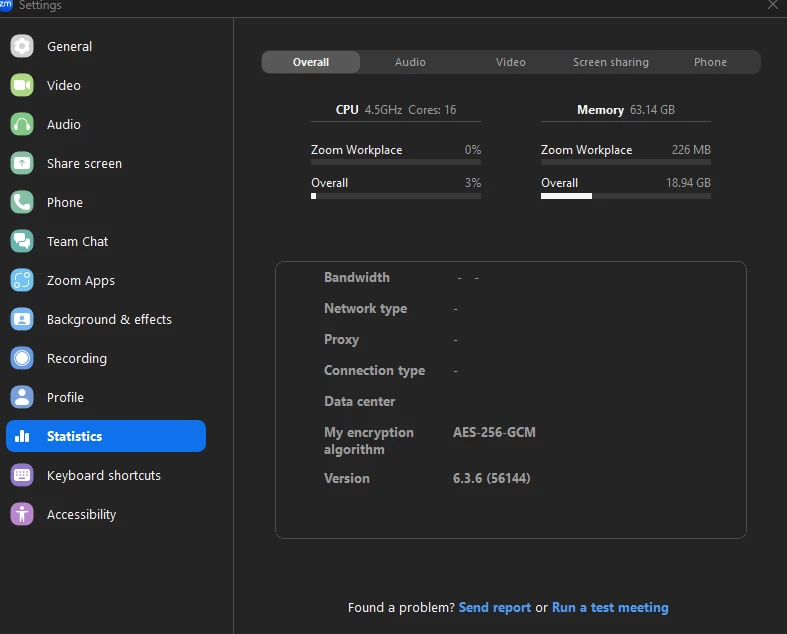
Task: Switch to the Video statistics tab
Action: tap(510, 62)
